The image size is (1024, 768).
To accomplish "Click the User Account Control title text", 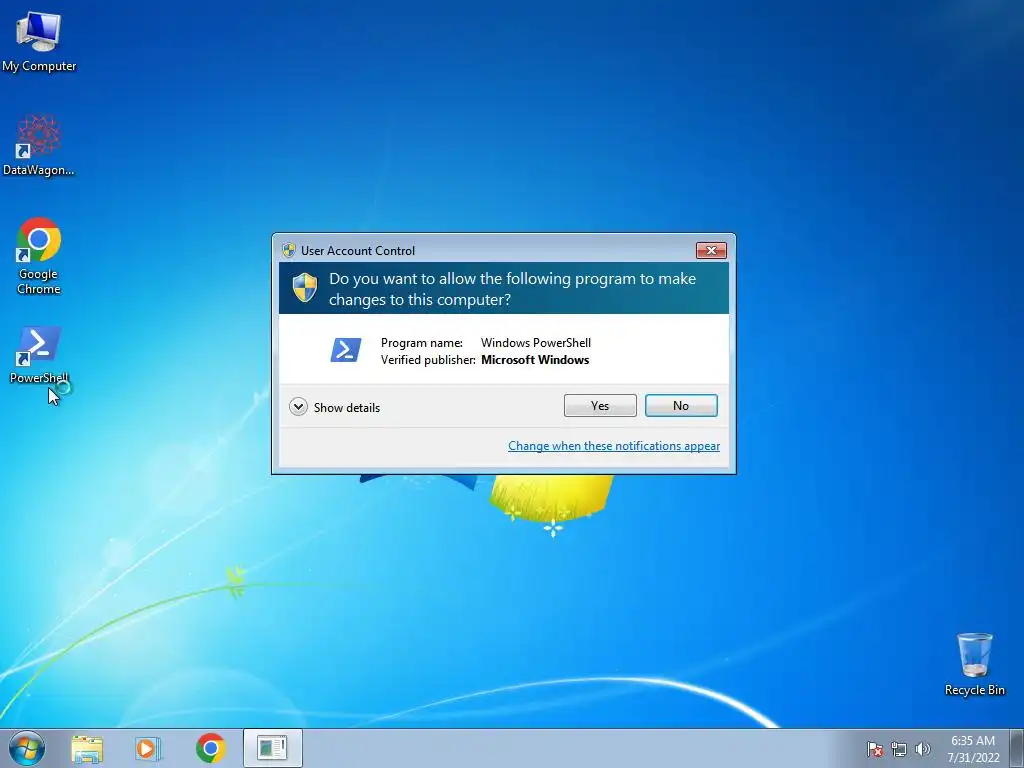I will (x=358, y=251).
